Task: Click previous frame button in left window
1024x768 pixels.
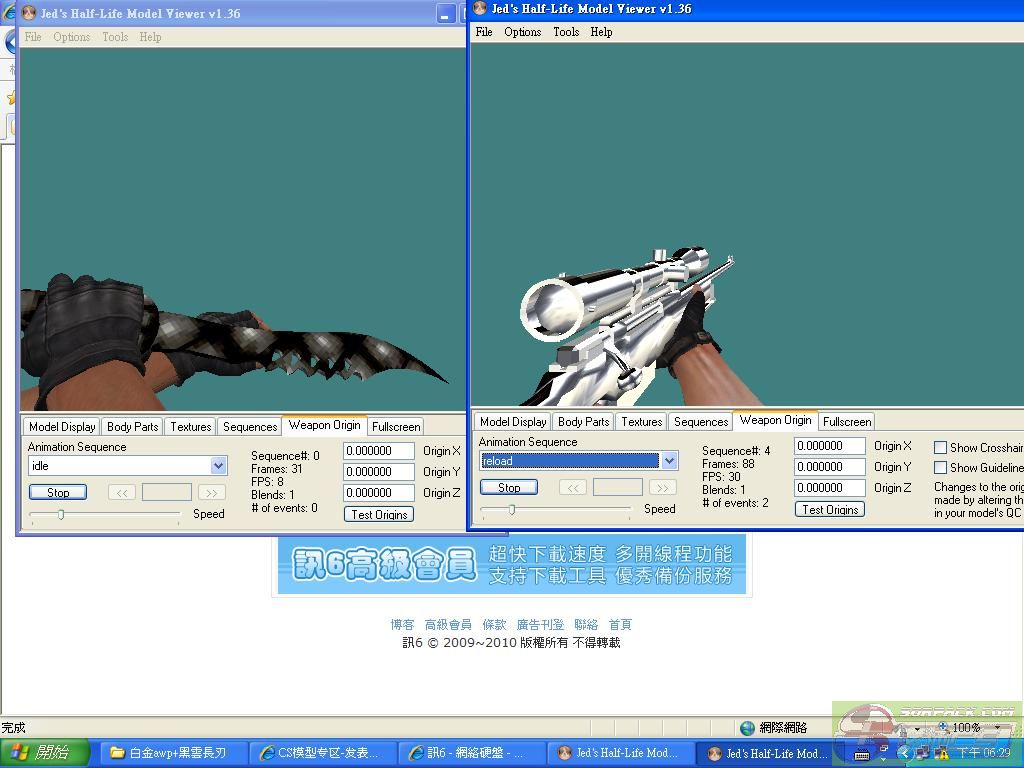Action: (122, 492)
